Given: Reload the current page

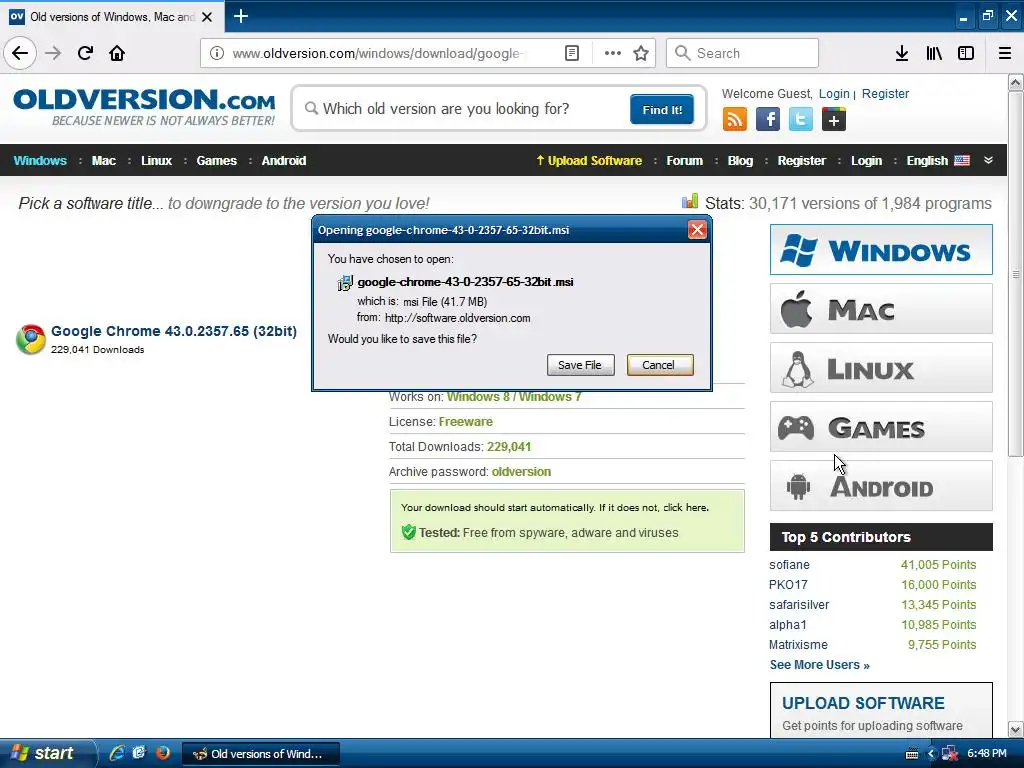Looking at the screenshot, I should click(85, 53).
